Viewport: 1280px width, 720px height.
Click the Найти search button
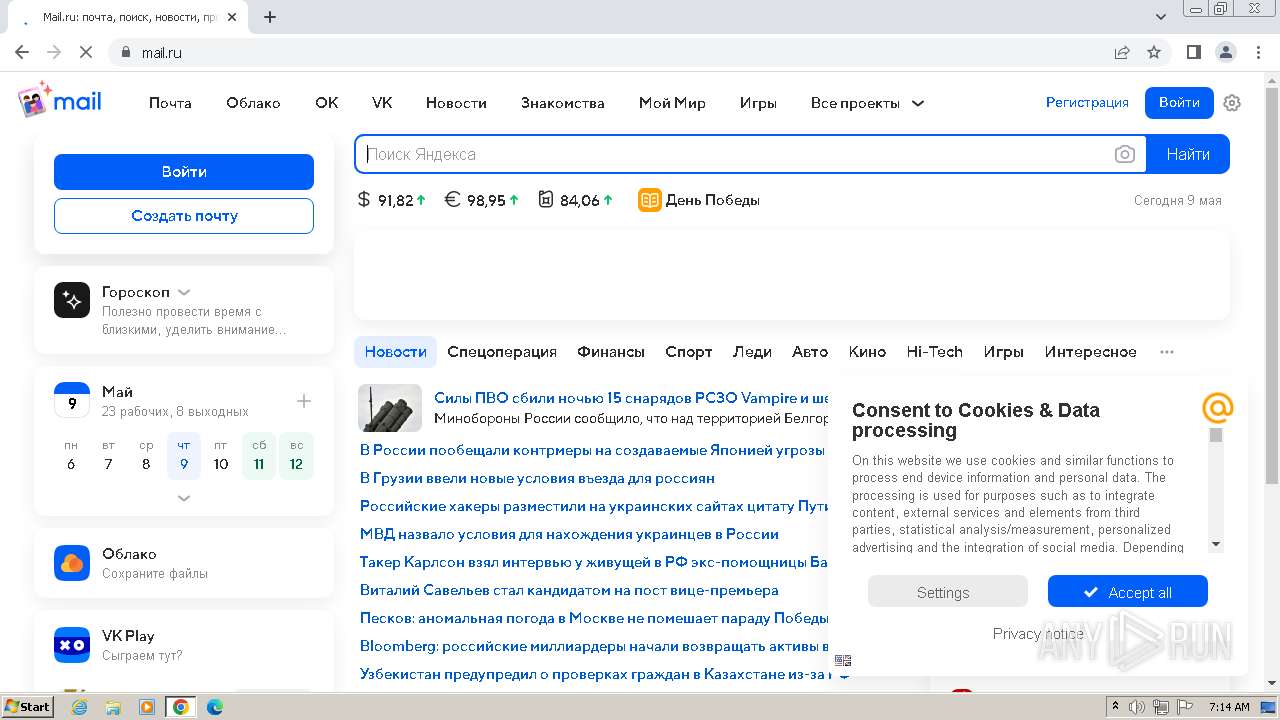[1188, 154]
